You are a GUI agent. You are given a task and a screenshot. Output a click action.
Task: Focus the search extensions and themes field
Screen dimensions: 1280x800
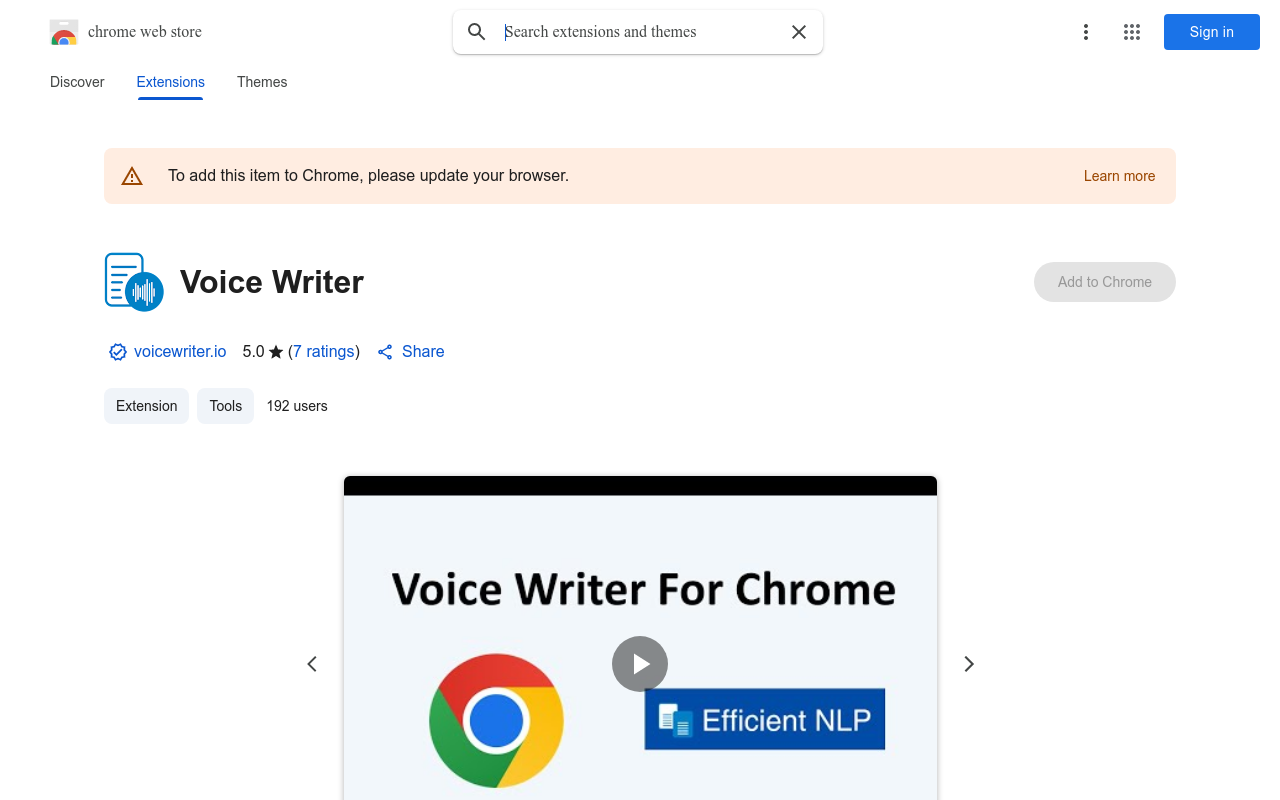point(640,32)
